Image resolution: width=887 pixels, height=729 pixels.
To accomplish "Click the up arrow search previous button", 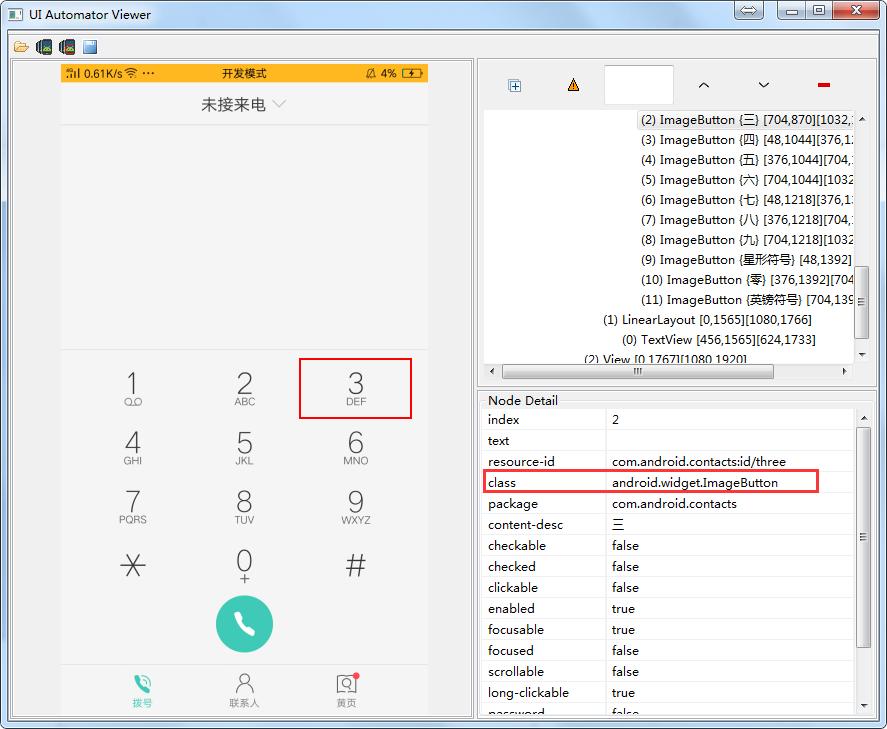I will click(703, 85).
